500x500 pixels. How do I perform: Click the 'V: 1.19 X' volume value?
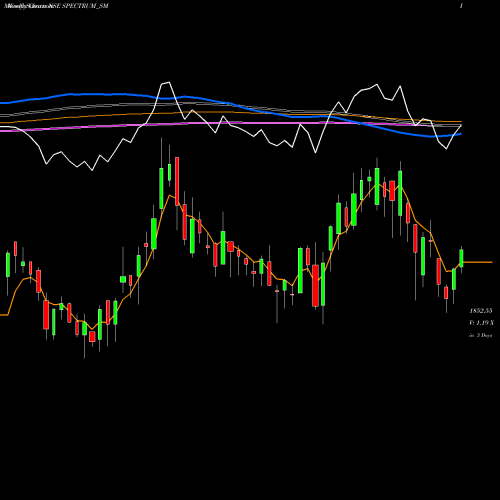point(481,323)
